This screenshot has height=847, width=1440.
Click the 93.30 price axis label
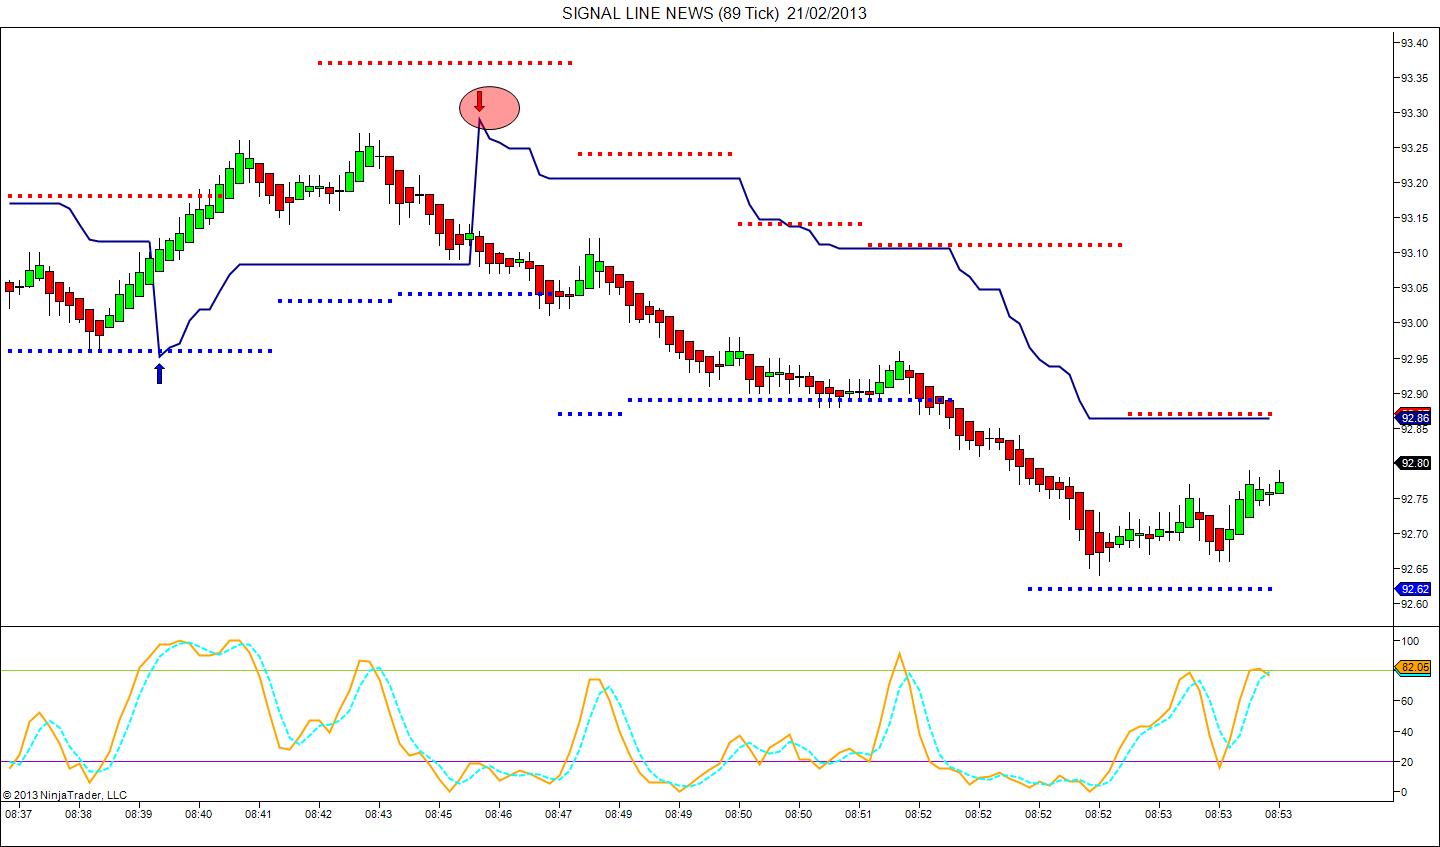pos(1414,113)
